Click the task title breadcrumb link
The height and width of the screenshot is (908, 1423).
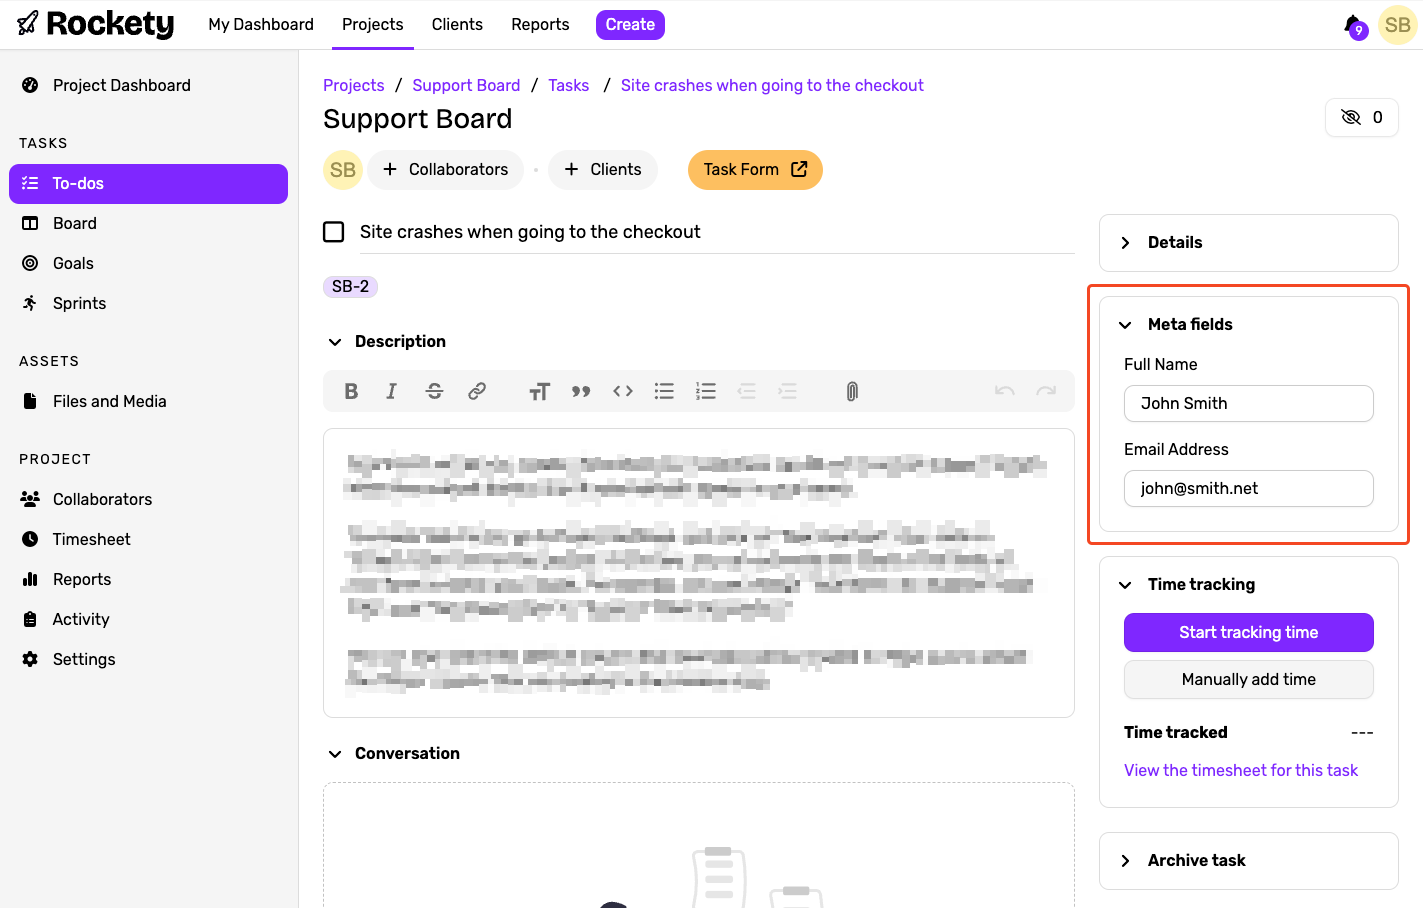[x=772, y=85]
